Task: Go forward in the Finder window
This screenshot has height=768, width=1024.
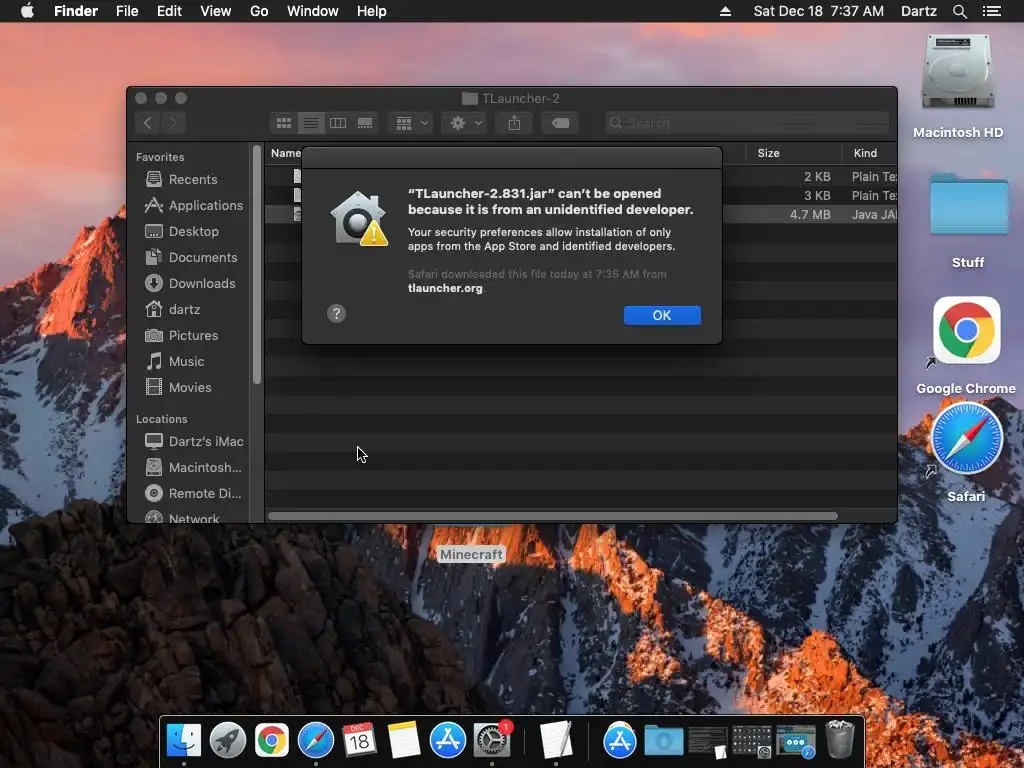Action: point(173,123)
